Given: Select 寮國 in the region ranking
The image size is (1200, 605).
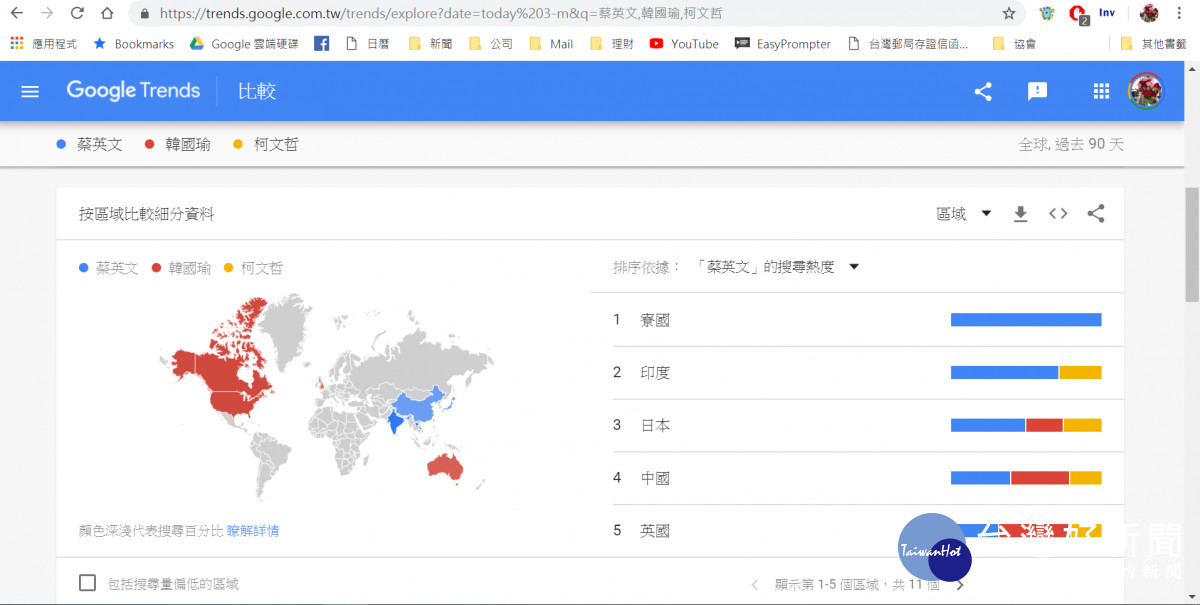Looking at the screenshot, I should point(655,320).
